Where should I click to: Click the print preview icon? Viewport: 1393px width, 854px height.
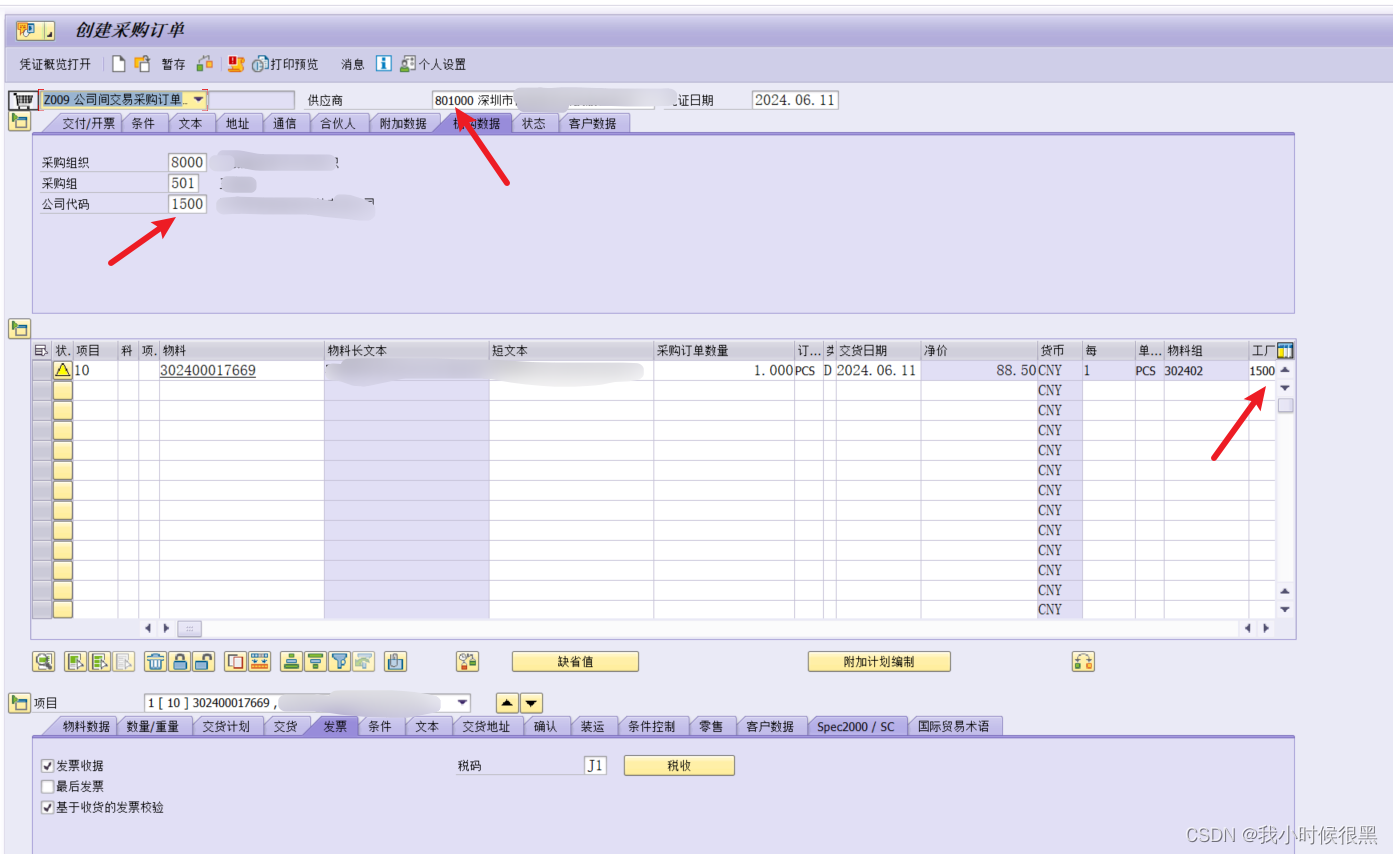(260, 64)
